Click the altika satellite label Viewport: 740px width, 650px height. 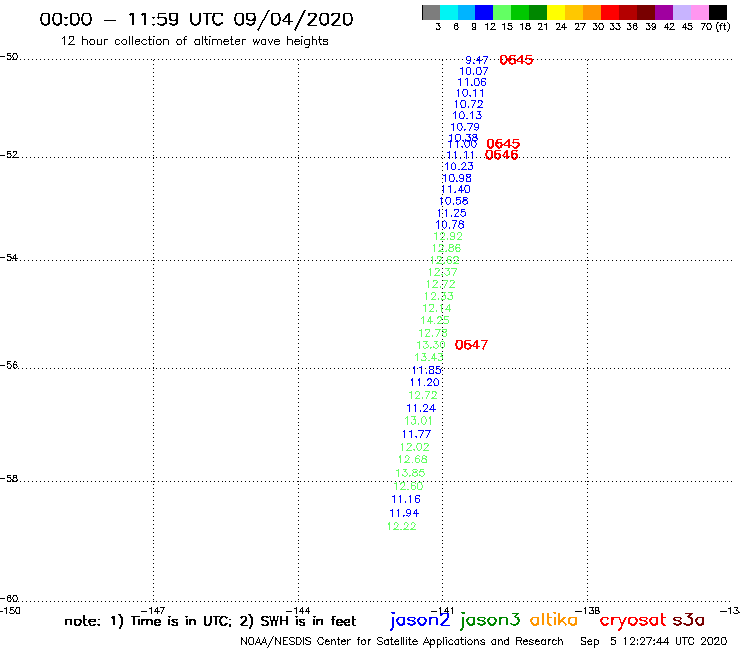(554, 619)
